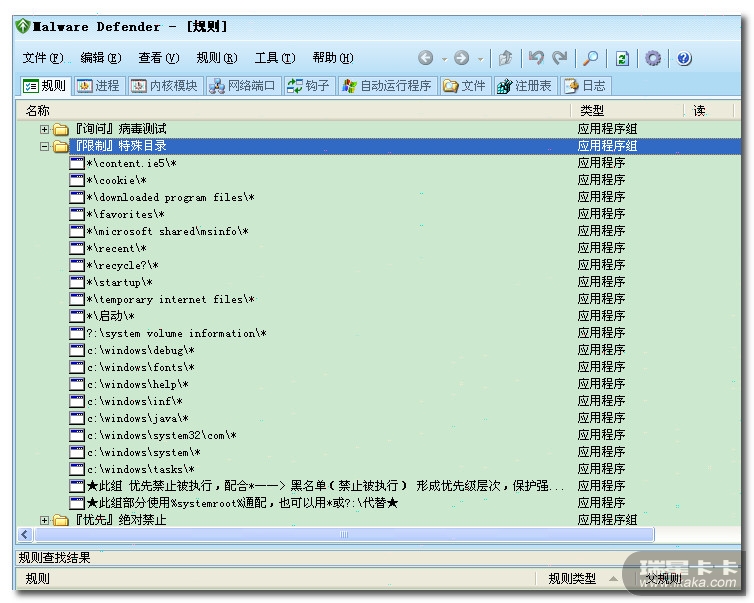
Task: Open the 文件(F) menu
Action: click(x=43, y=58)
